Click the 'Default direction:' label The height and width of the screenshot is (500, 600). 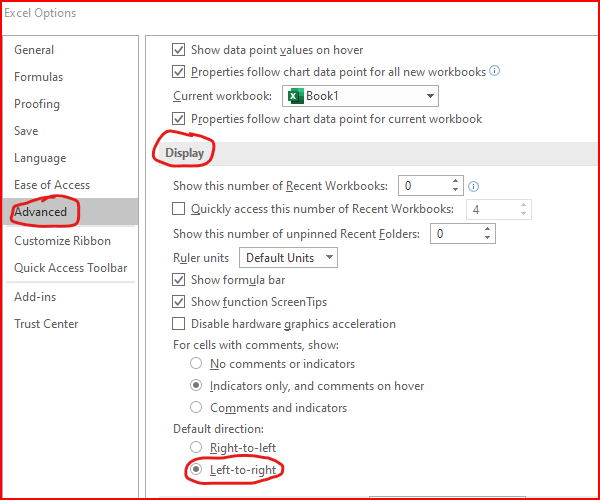click(218, 429)
